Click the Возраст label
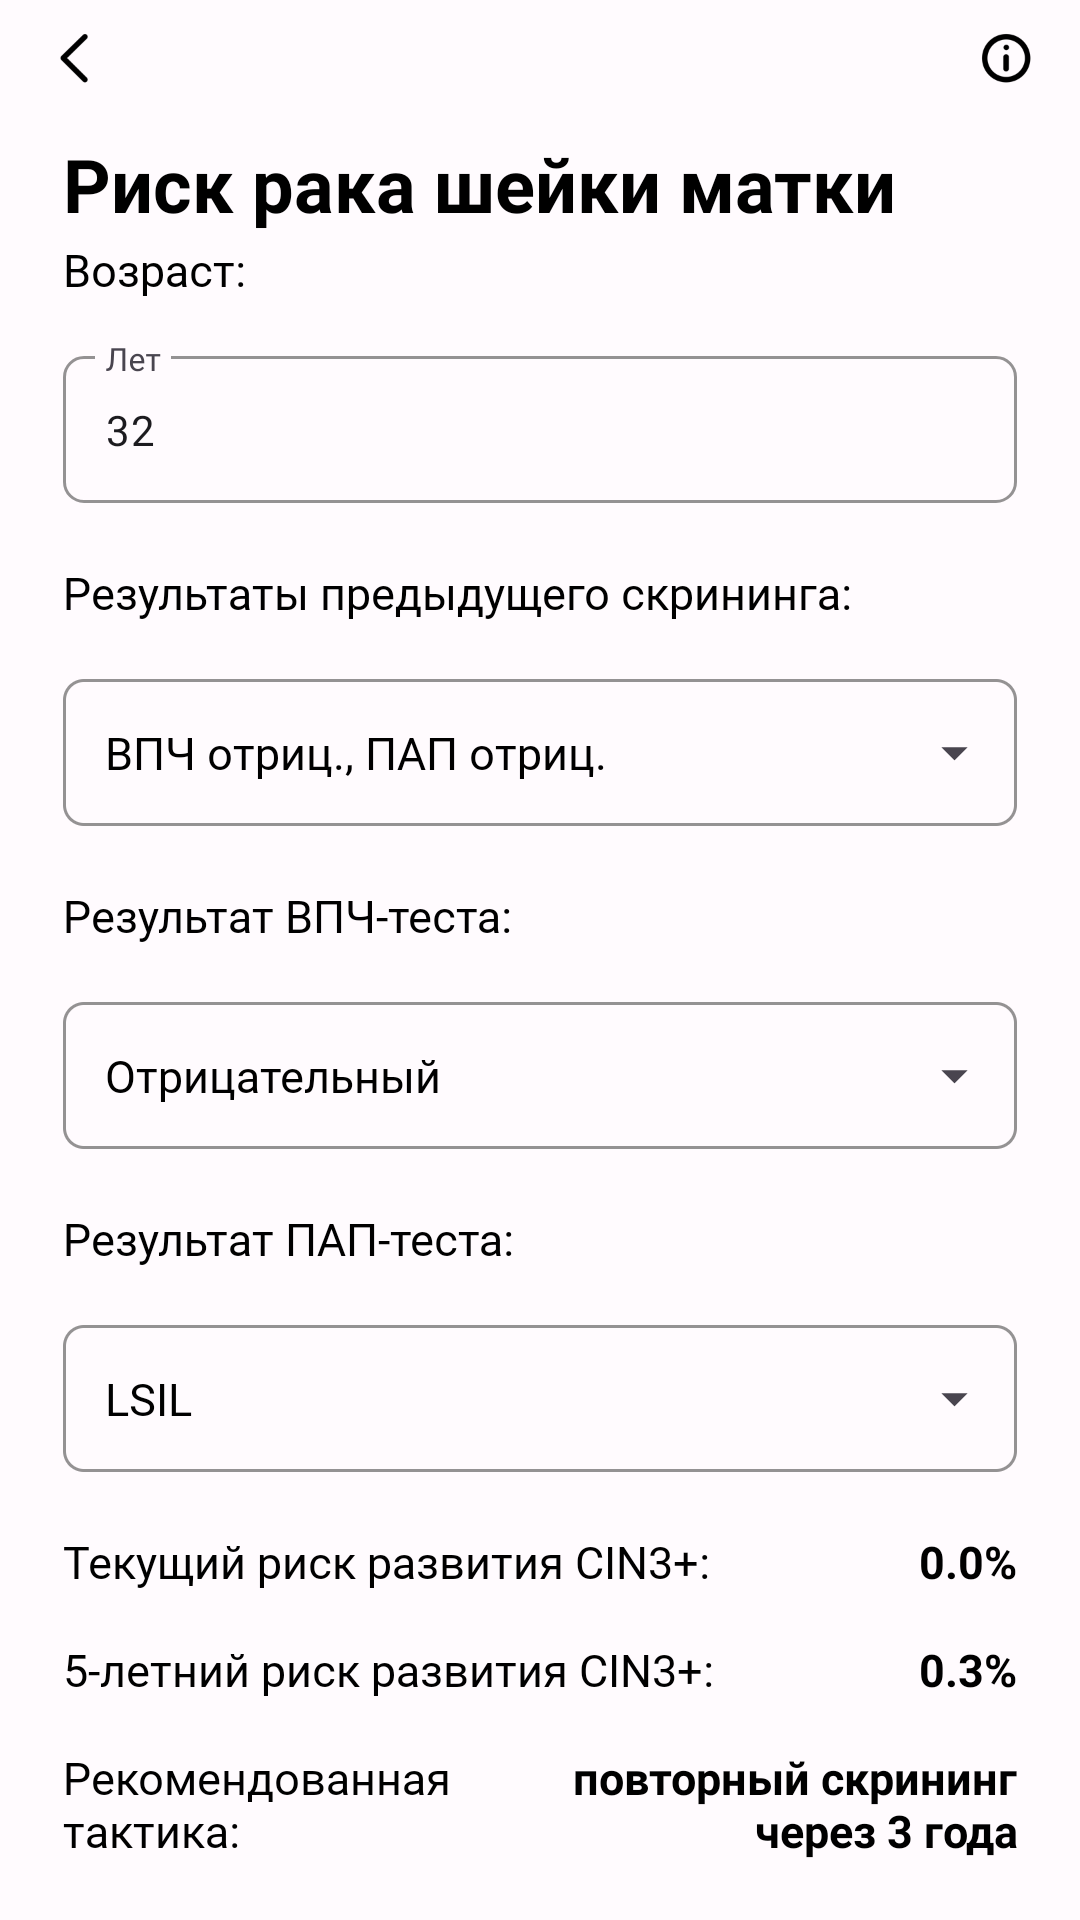The height and width of the screenshot is (1920, 1080). [155, 272]
